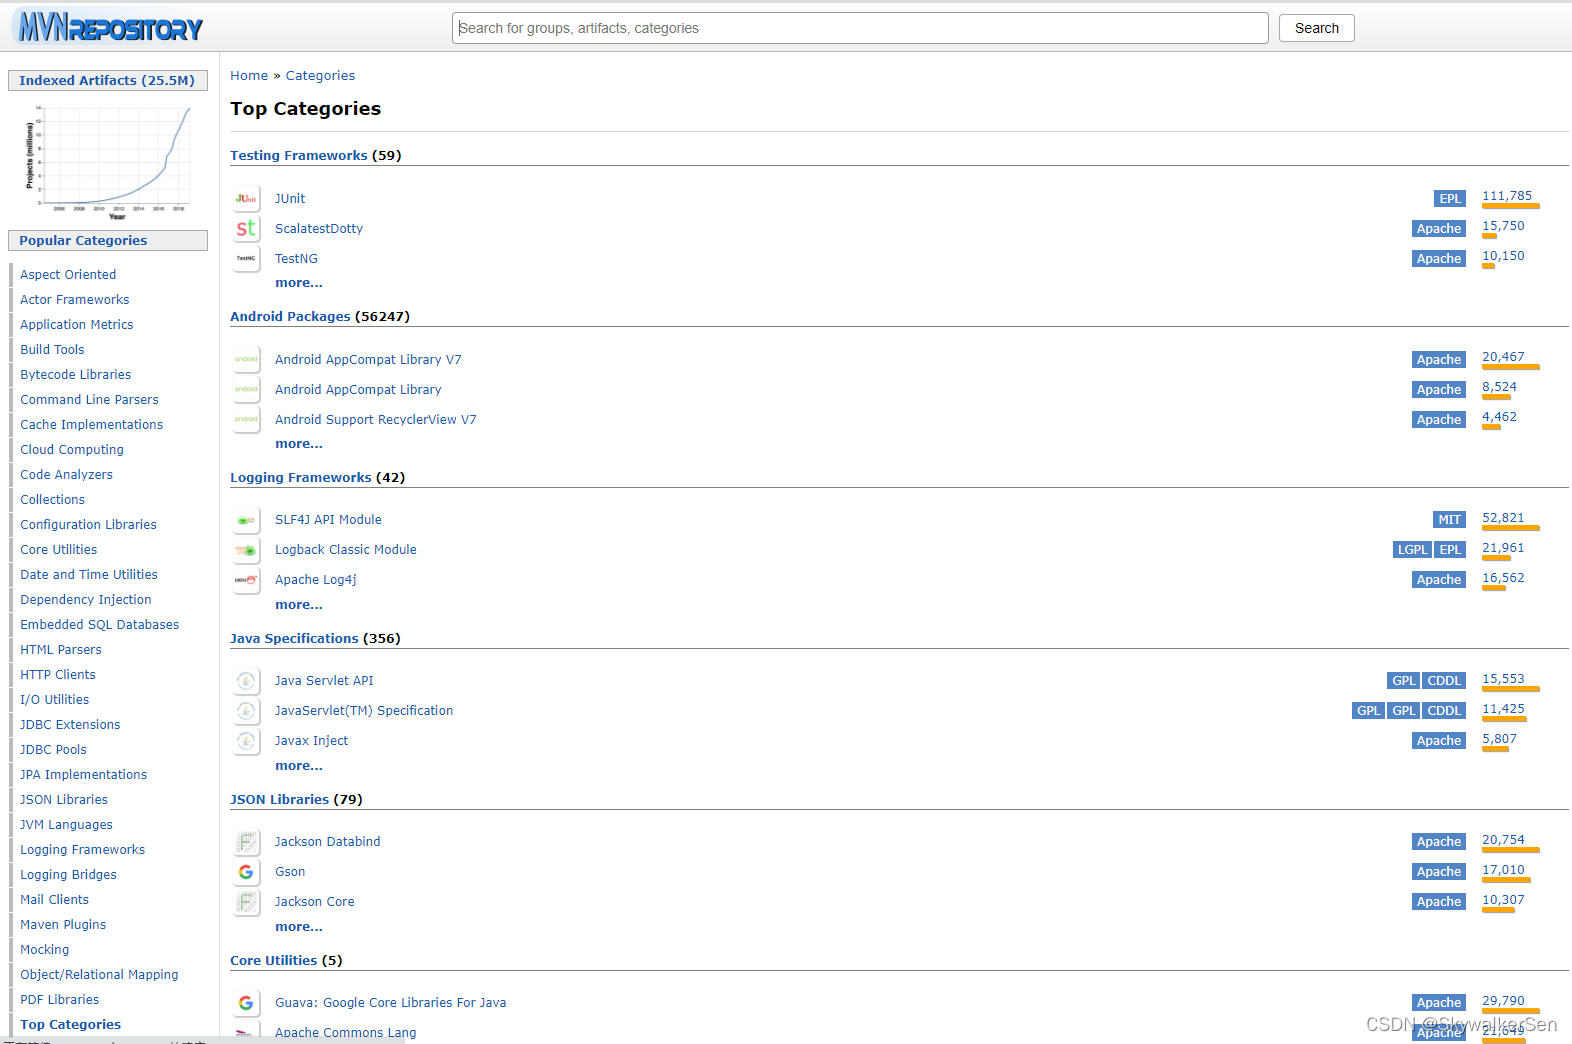The image size is (1572, 1044).
Task: Open Categories breadcrumb link
Action: click(320, 76)
